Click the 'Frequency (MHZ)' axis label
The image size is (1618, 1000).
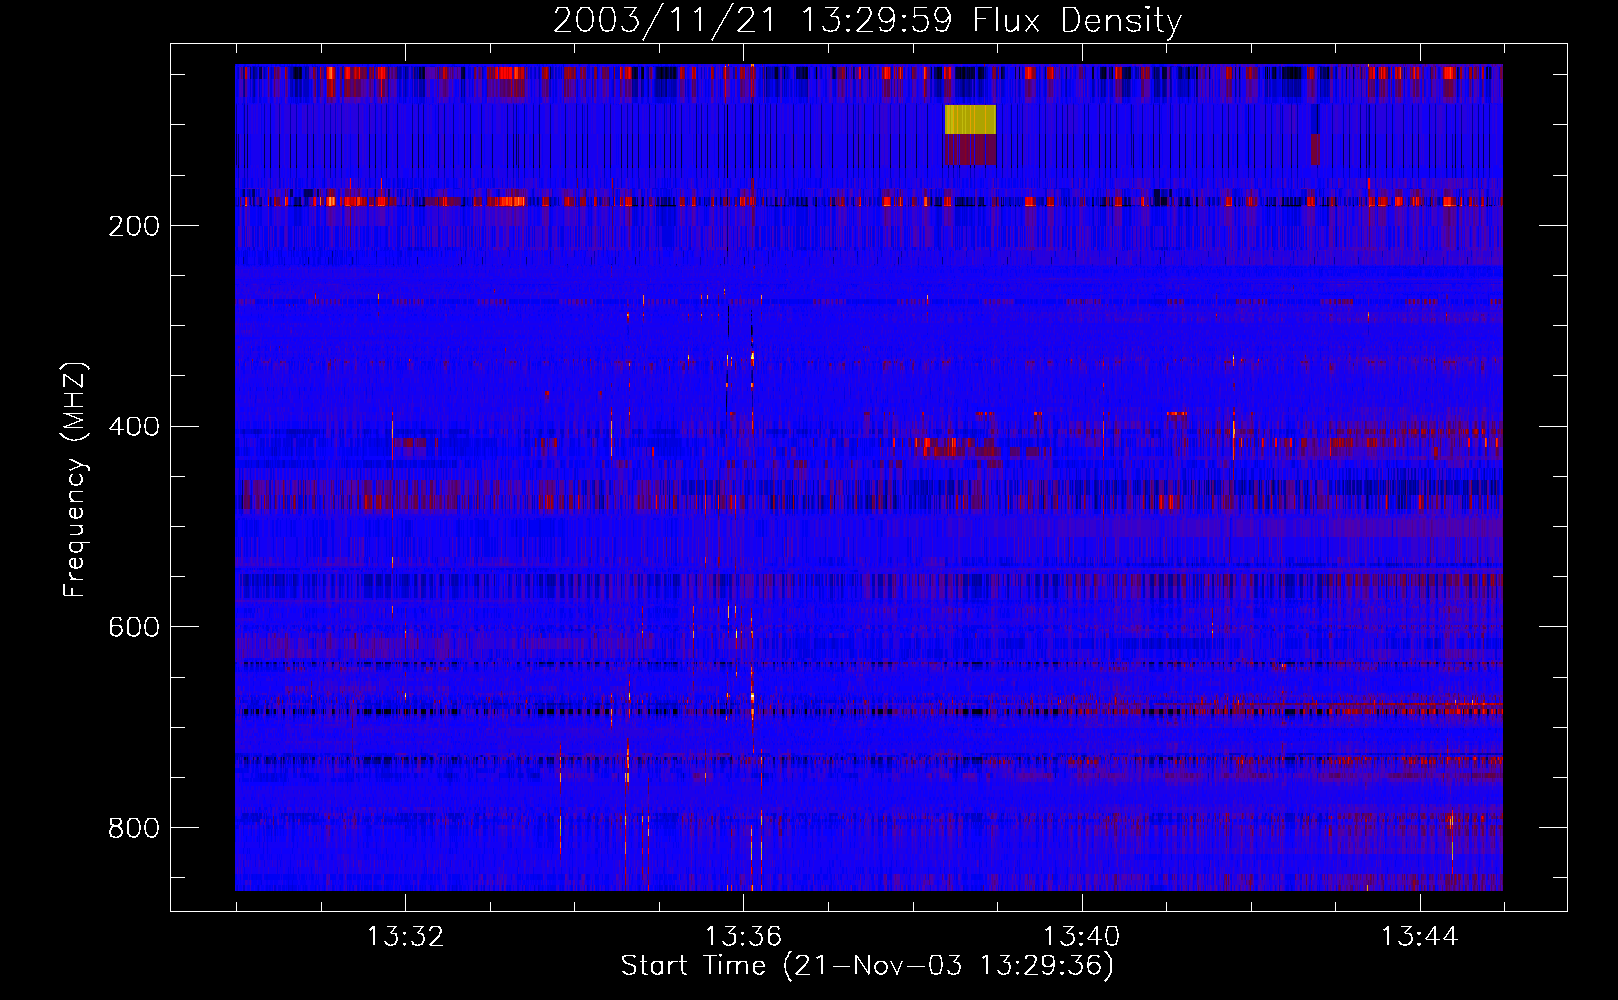(x=75, y=480)
